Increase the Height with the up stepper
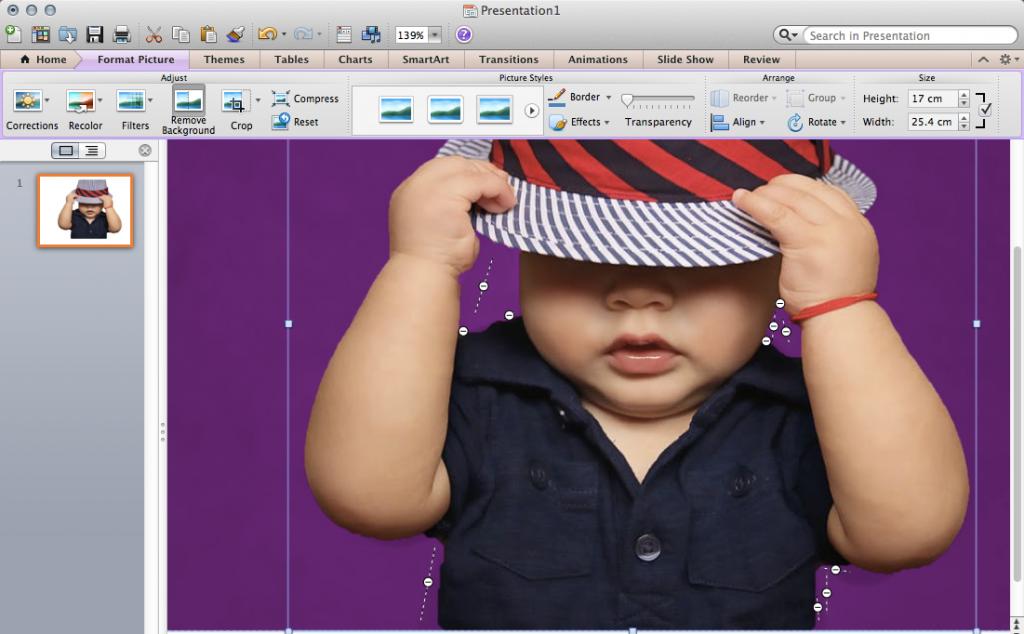Screen dimensions: 1024x634 click(x=964, y=95)
